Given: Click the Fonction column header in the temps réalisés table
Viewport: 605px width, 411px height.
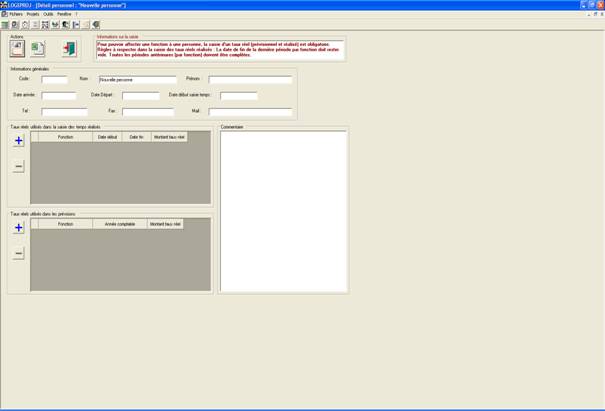Looking at the screenshot, I should (65, 137).
